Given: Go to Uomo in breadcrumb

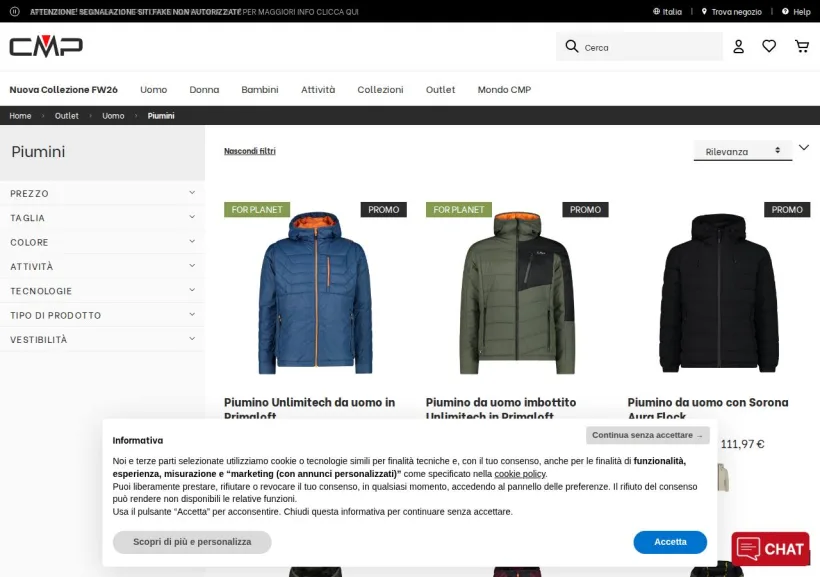Looking at the screenshot, I should [113, 116].
